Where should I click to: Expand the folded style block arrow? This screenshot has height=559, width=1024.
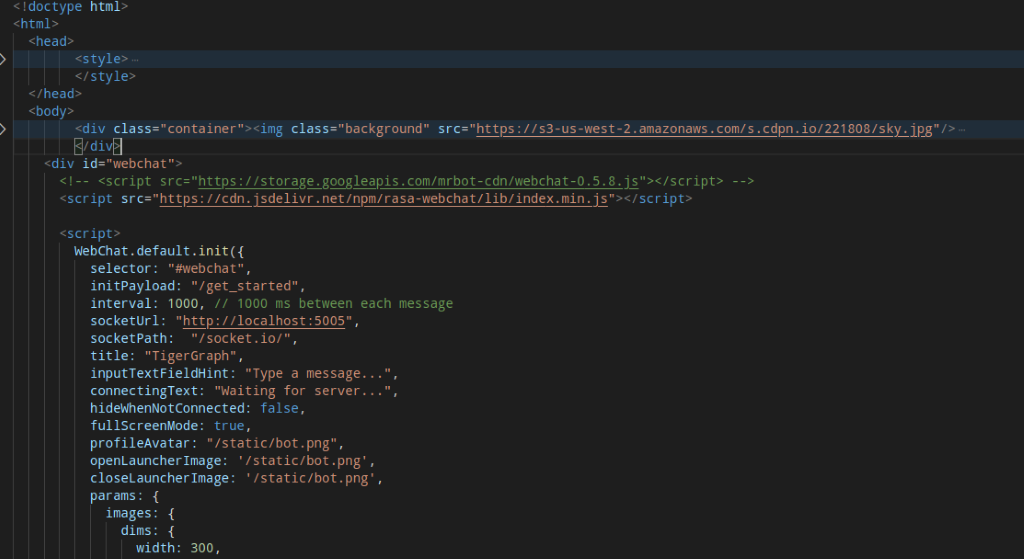3,59
